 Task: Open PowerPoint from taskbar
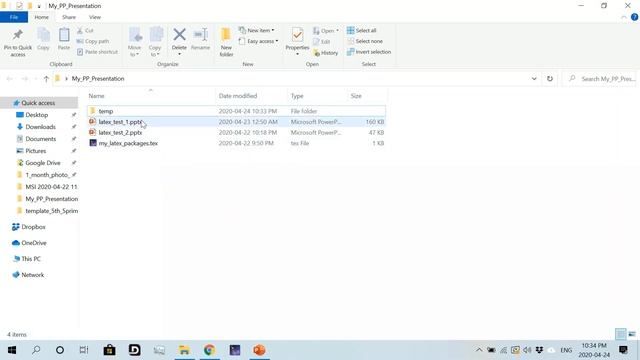click(259, 350)
